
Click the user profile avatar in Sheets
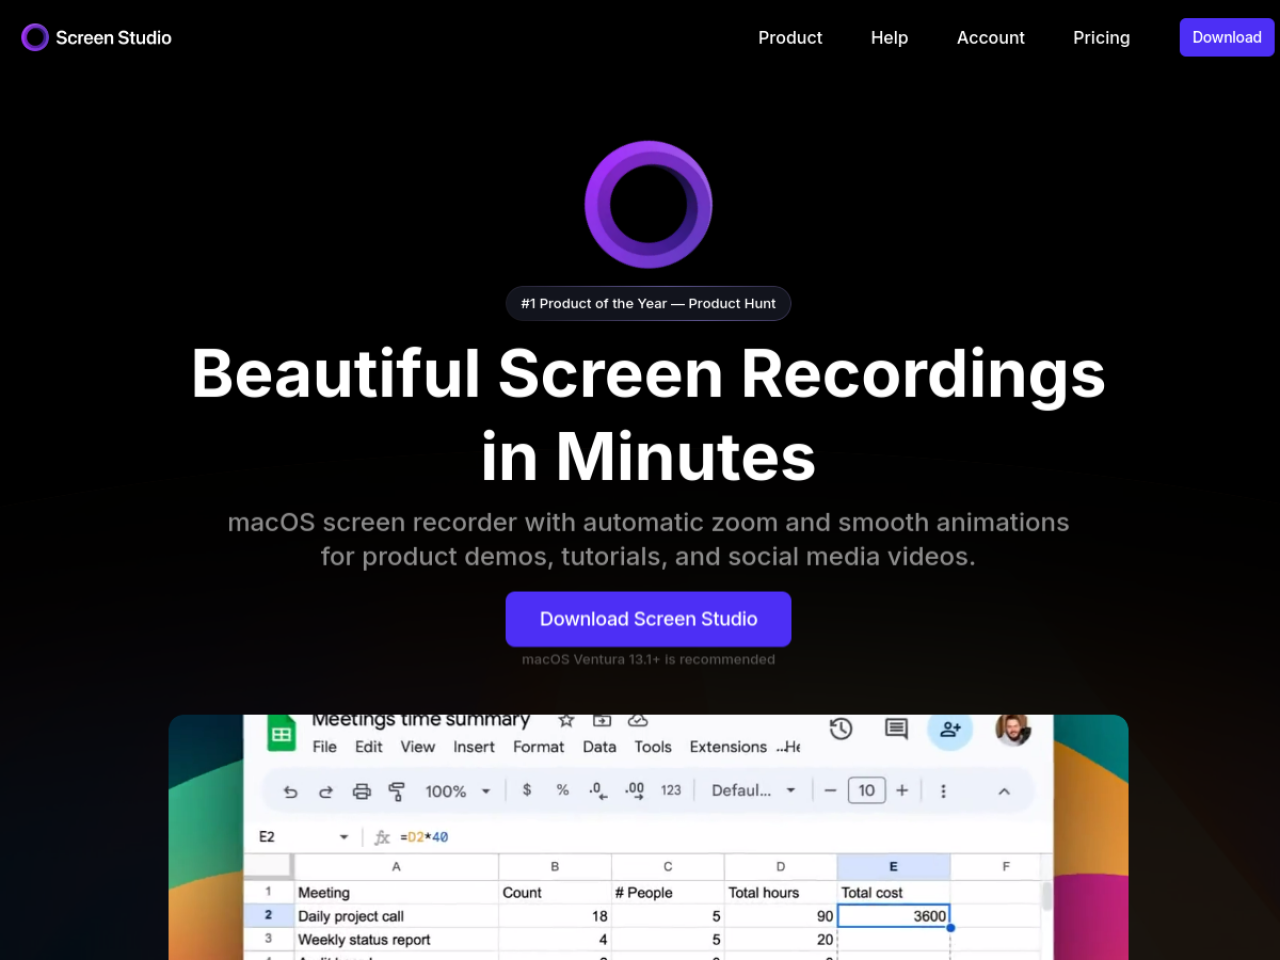click(1013, 729)
